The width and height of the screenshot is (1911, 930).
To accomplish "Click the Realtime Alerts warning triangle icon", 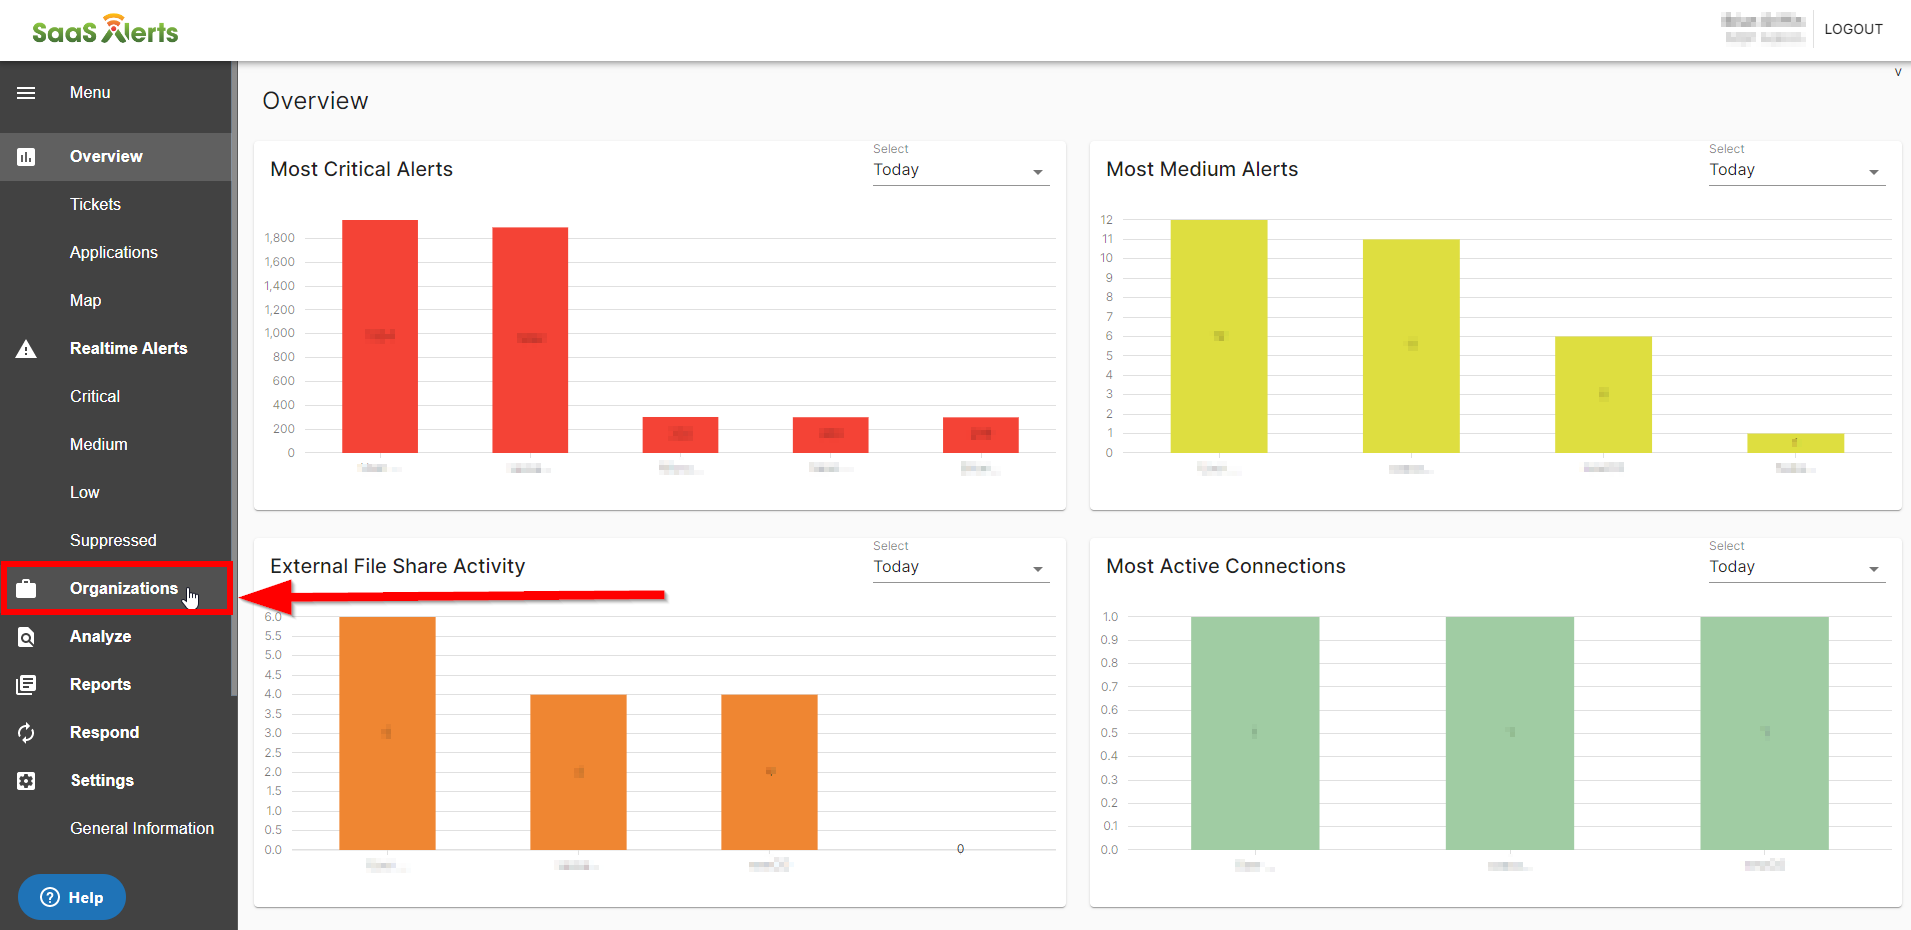I will 26,349.
